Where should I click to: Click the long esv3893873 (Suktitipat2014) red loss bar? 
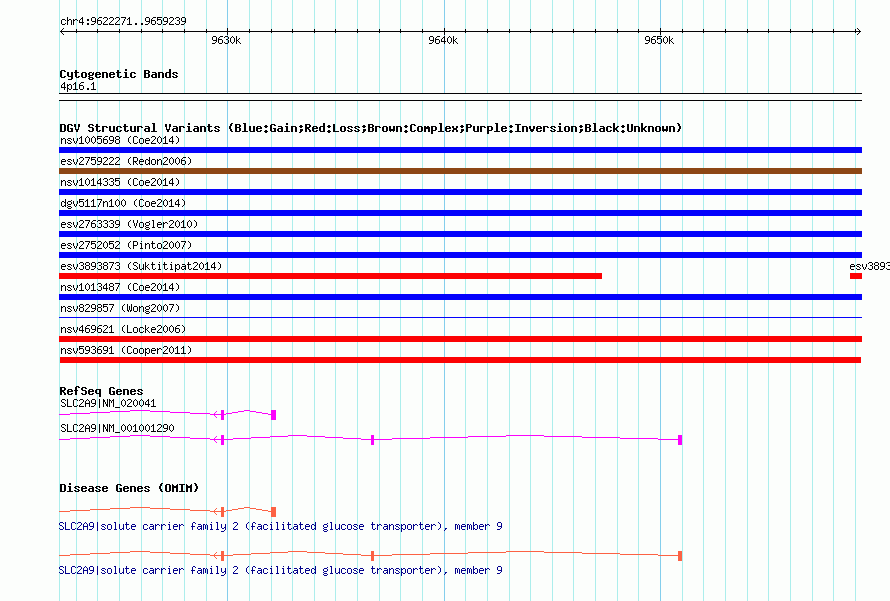coord(330,276)
